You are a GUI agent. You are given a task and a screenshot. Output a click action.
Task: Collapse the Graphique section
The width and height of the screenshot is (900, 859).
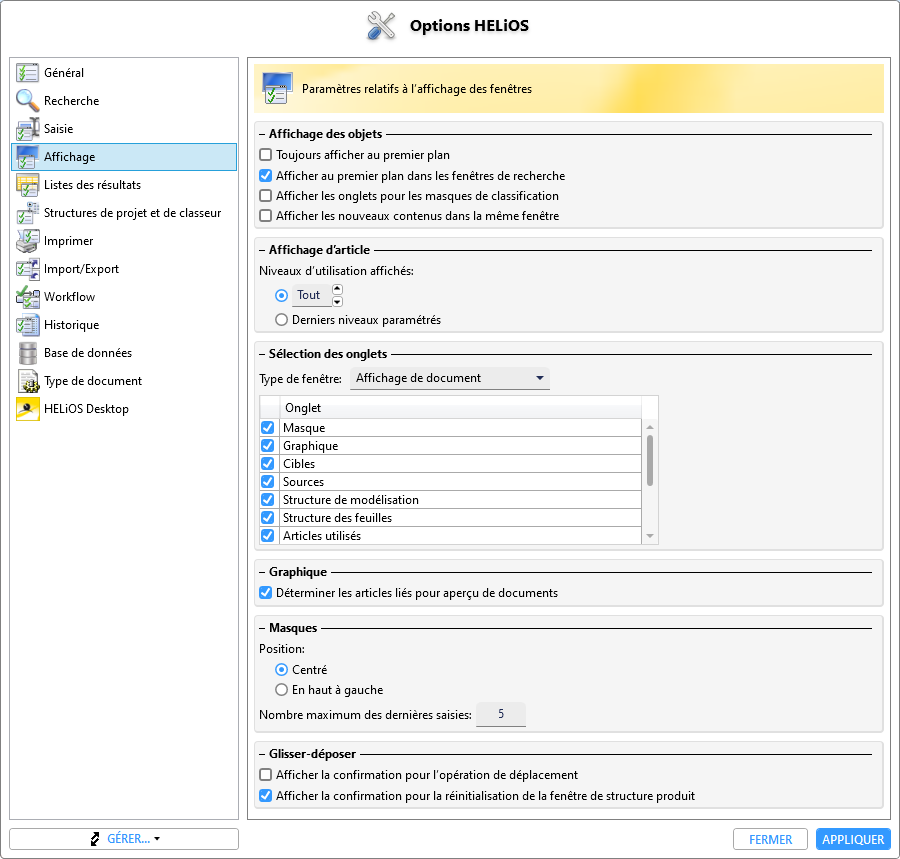click(262, 572)
